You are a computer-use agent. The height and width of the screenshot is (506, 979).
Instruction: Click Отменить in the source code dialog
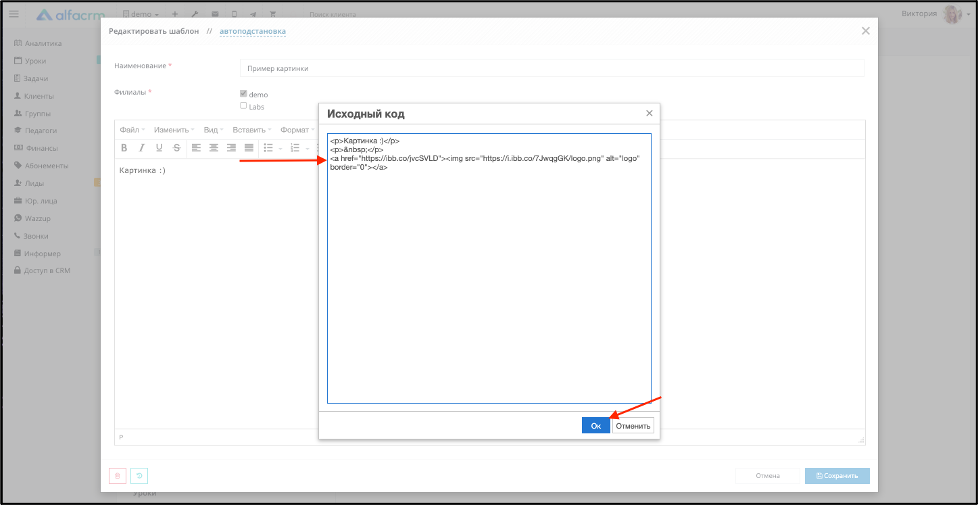[633, 425]
